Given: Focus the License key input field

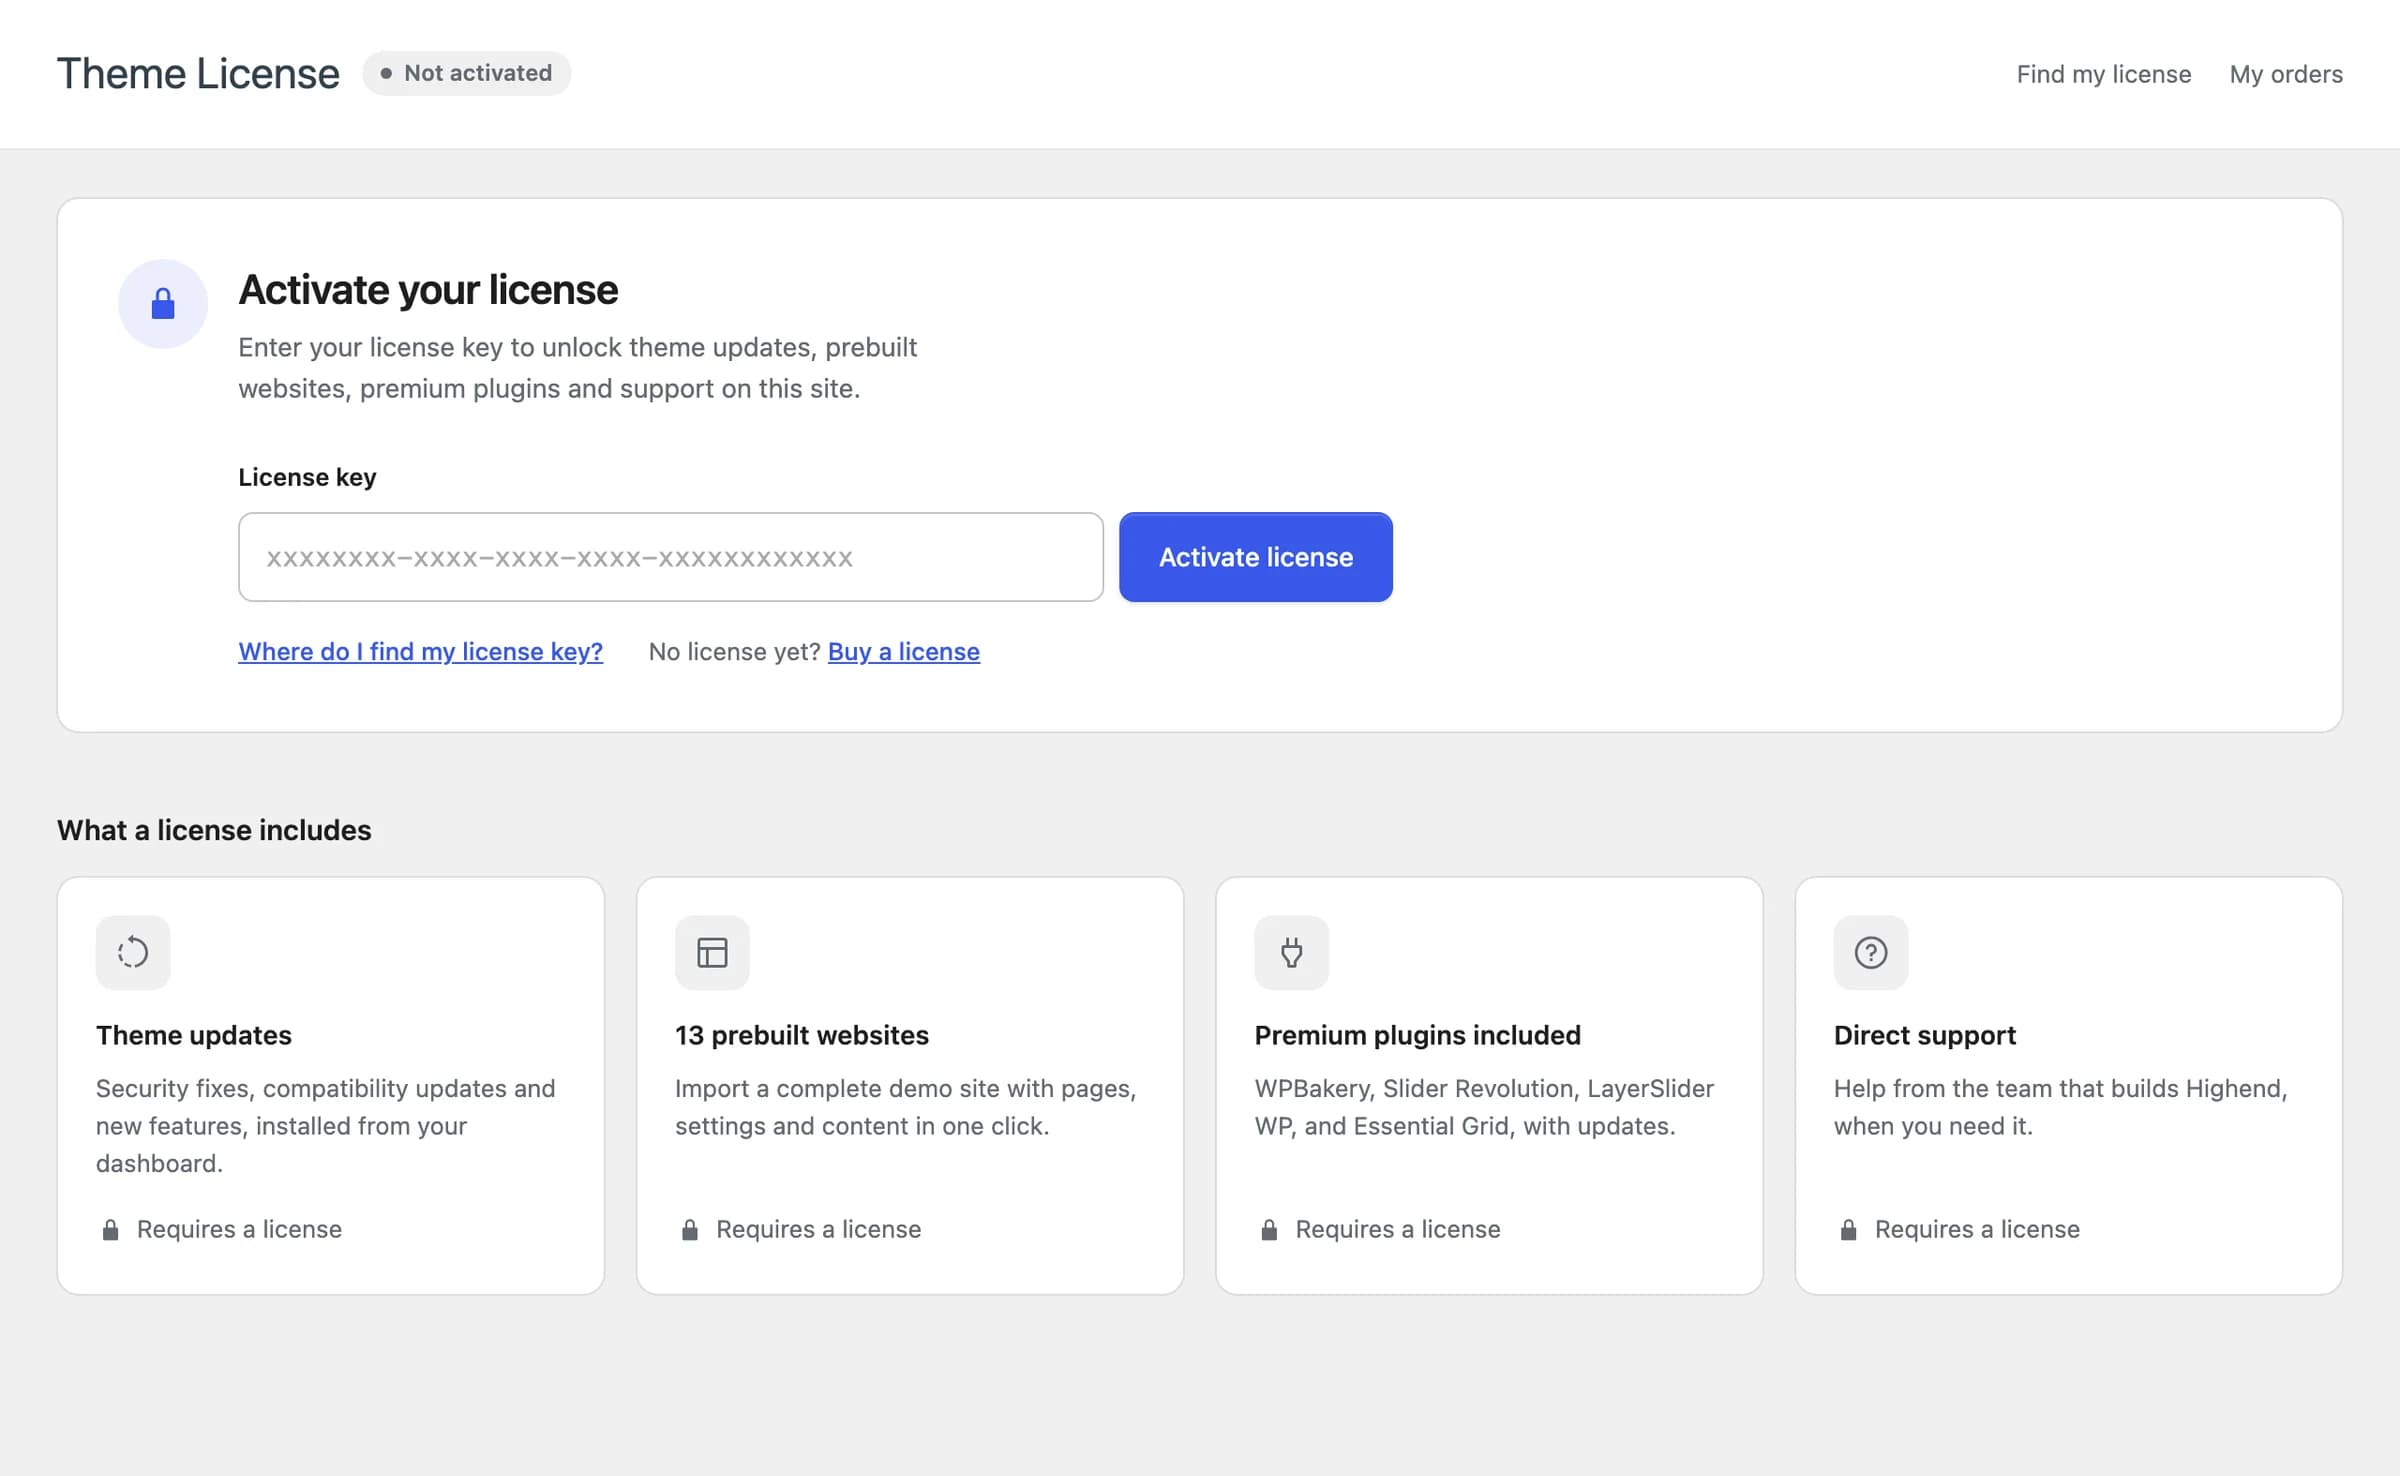Looking at the screenshot, I should 671,557.
